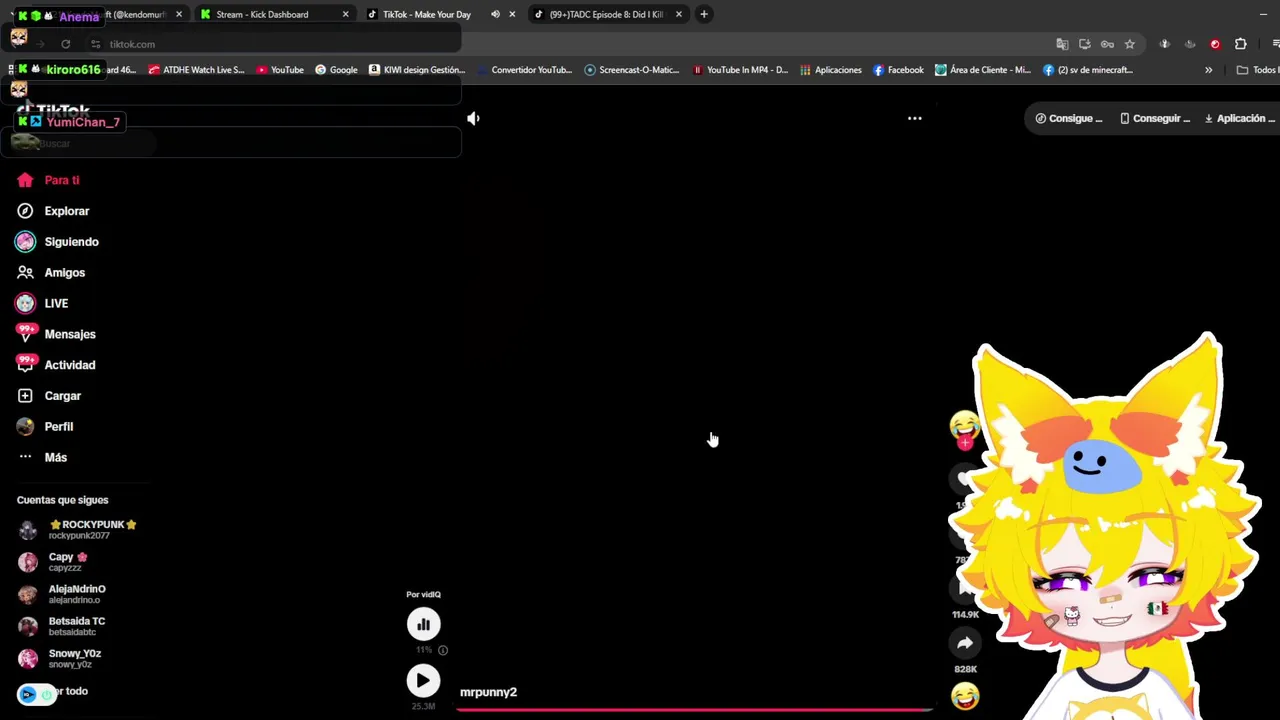Open a new browser tab
The height and width of the screenshot is (720, 1280).
pyautogui.click(x=704, y=14)
